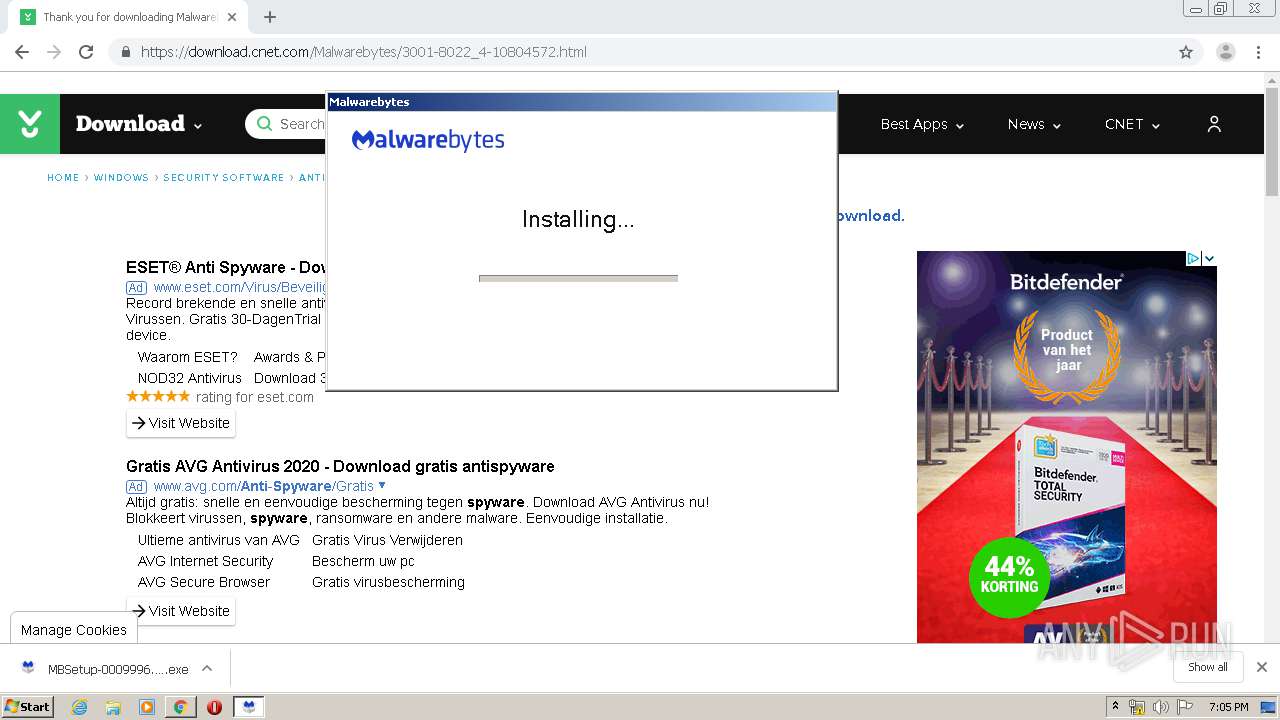Expand Best Apps menu

tap(922, 124)
